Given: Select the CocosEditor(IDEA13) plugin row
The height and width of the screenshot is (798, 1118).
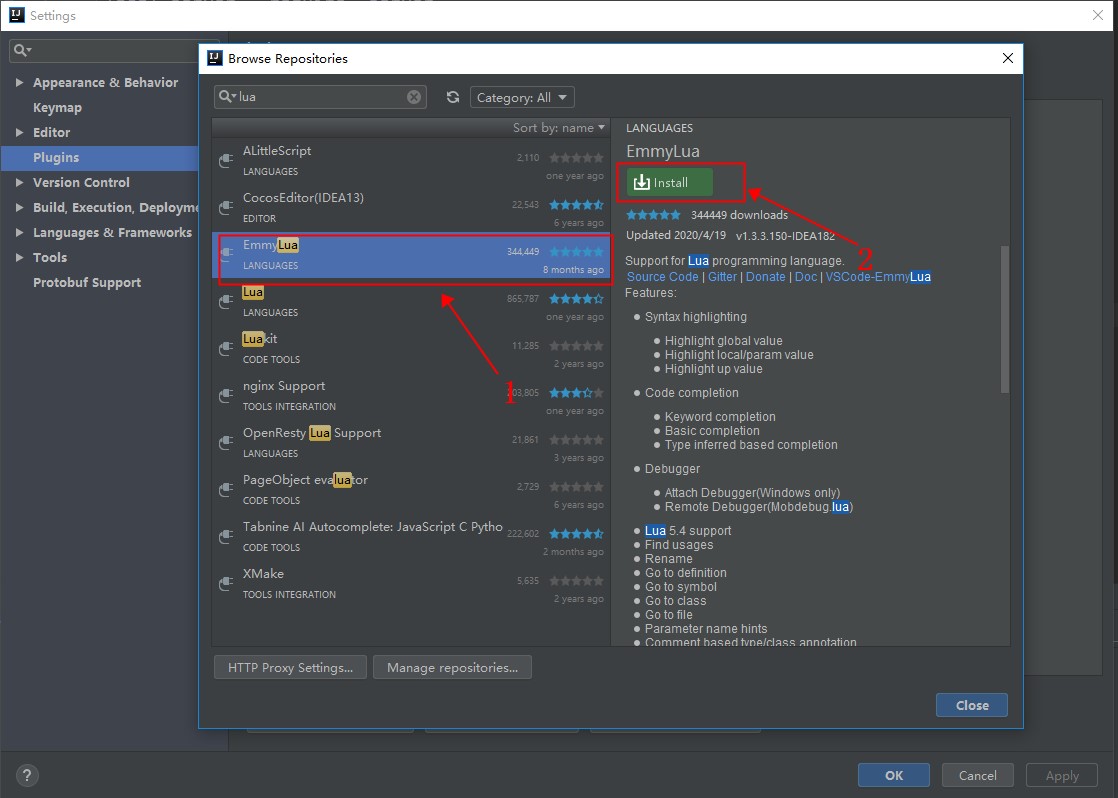Looking at the screenshot, I should click(411, 208).
